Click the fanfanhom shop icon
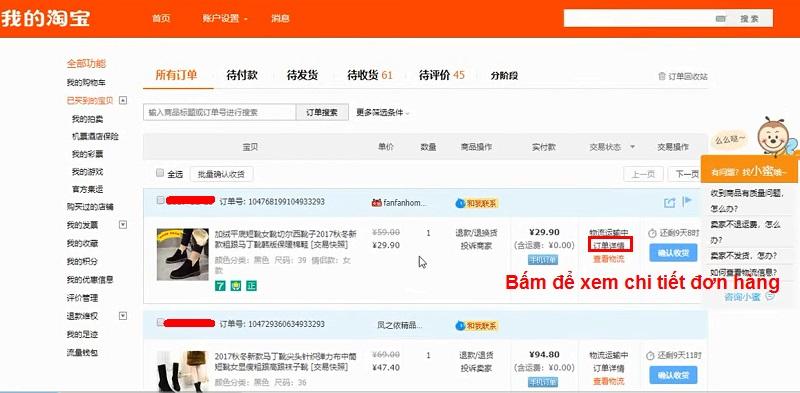The image size is (800, 393). click(x=377, y=203)
